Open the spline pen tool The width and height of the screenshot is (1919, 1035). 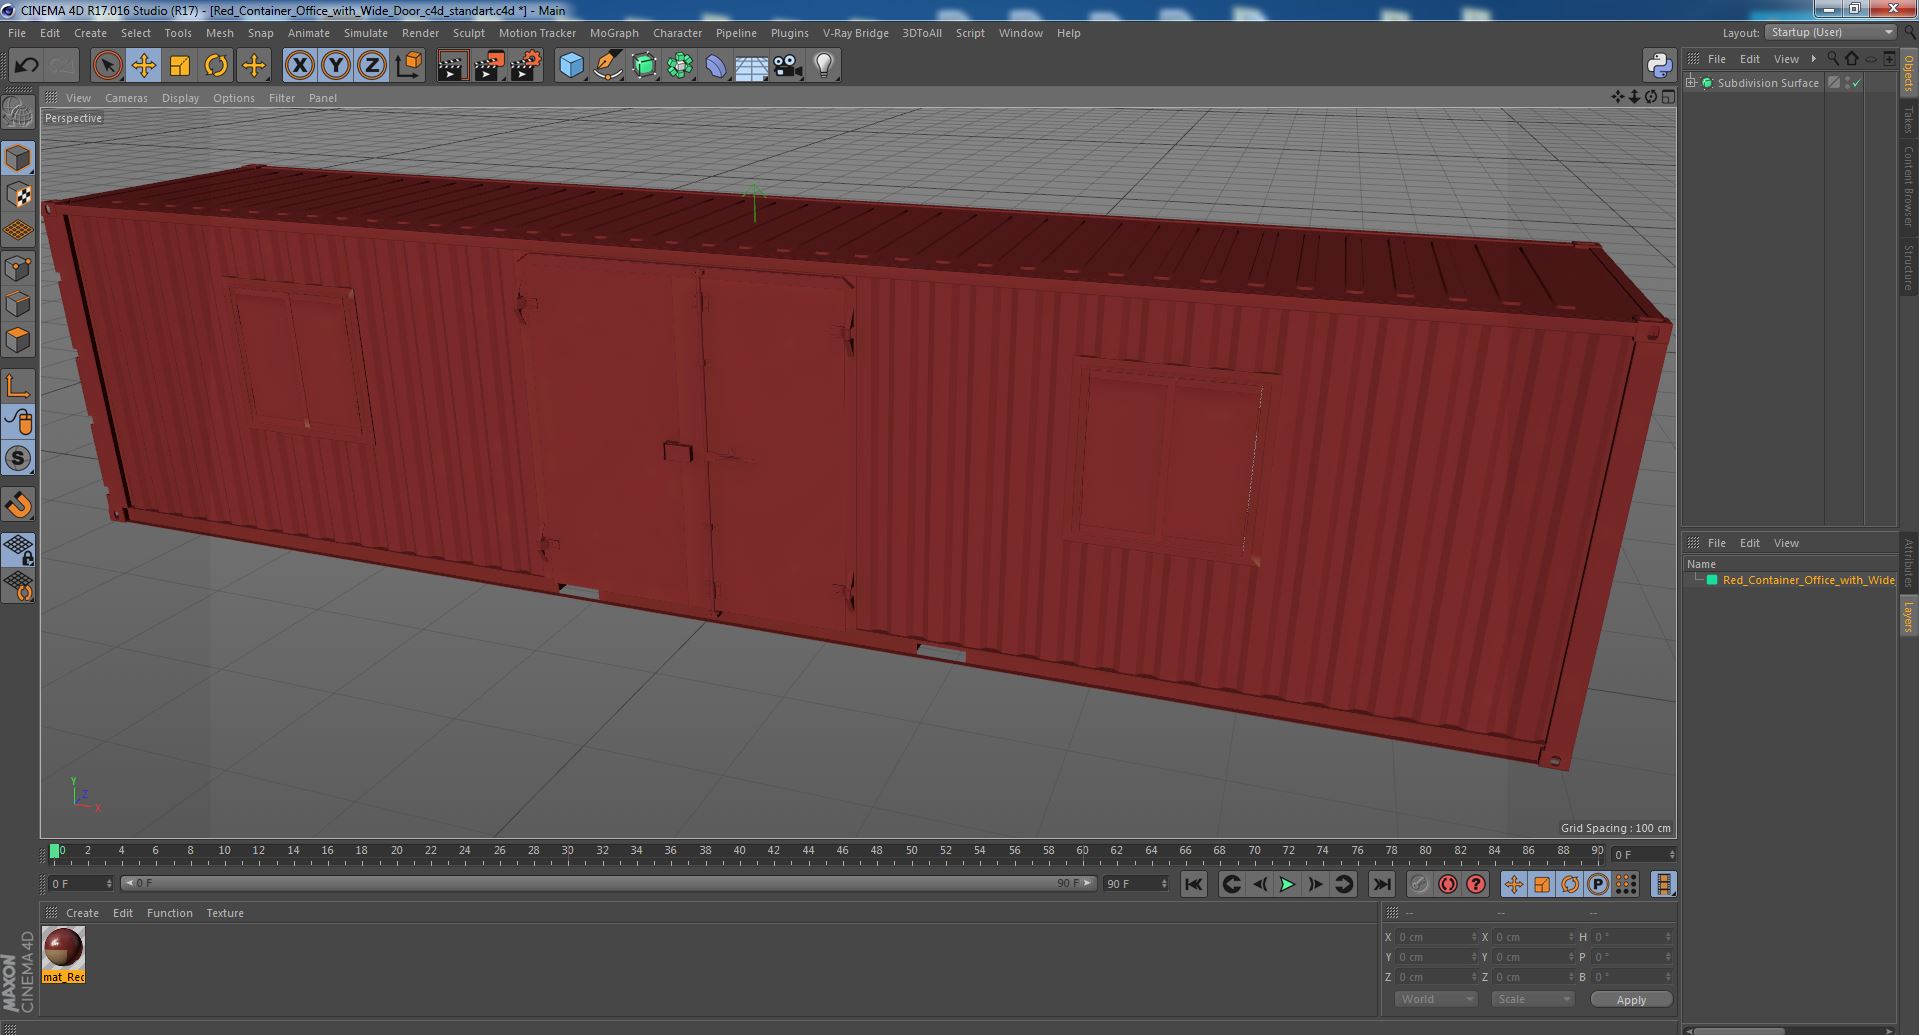coord(607,66)
